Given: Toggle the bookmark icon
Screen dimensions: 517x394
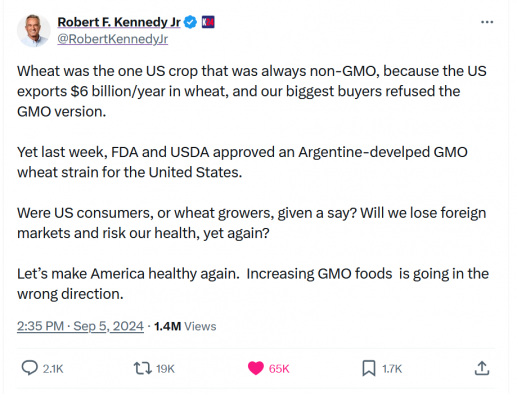Looking at the screenshot, I should tap(369, 368).
